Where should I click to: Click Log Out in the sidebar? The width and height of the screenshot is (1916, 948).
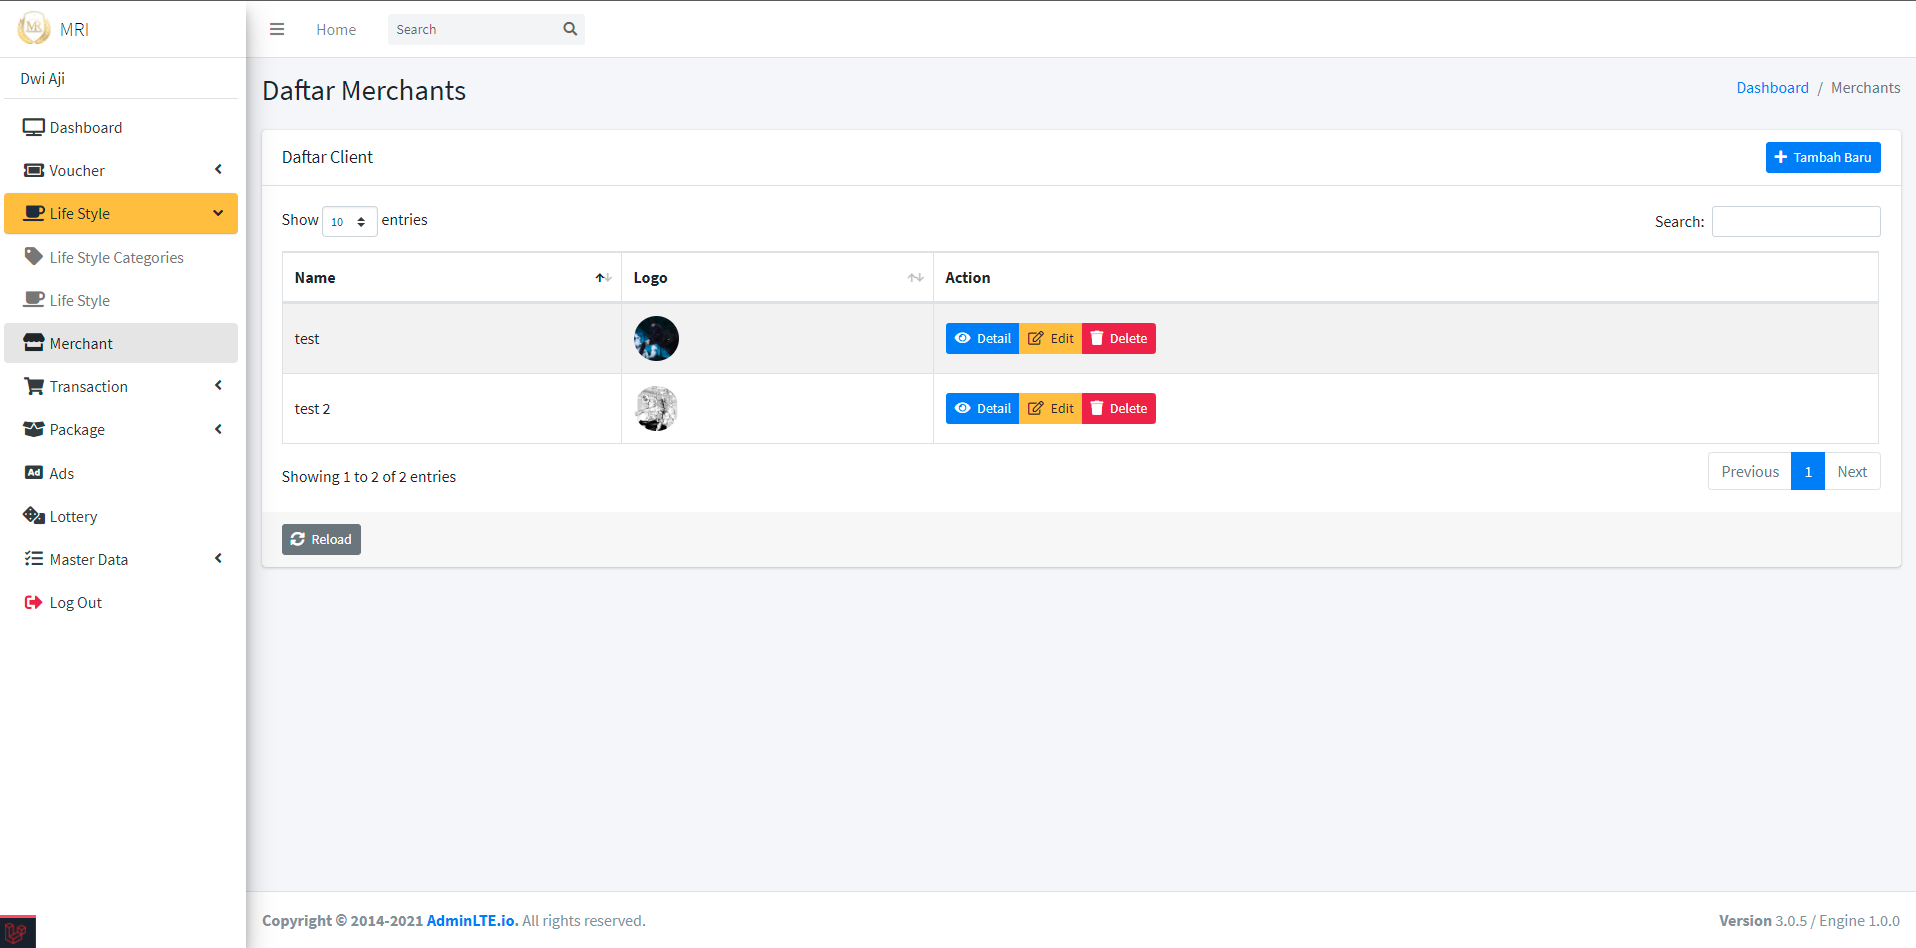[121, 602]
